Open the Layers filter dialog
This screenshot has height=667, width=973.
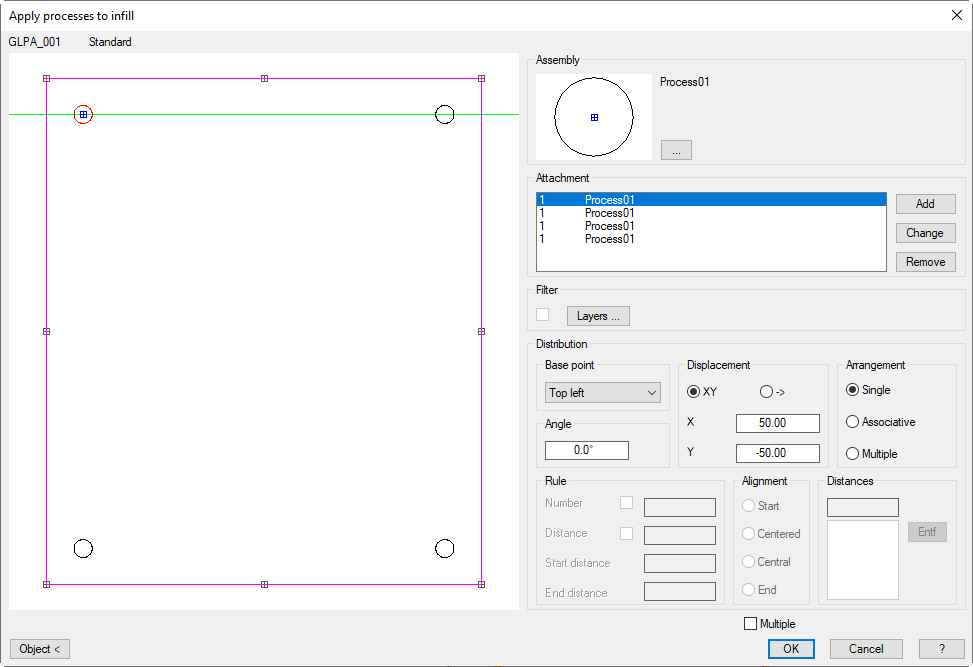click(598, 316)
